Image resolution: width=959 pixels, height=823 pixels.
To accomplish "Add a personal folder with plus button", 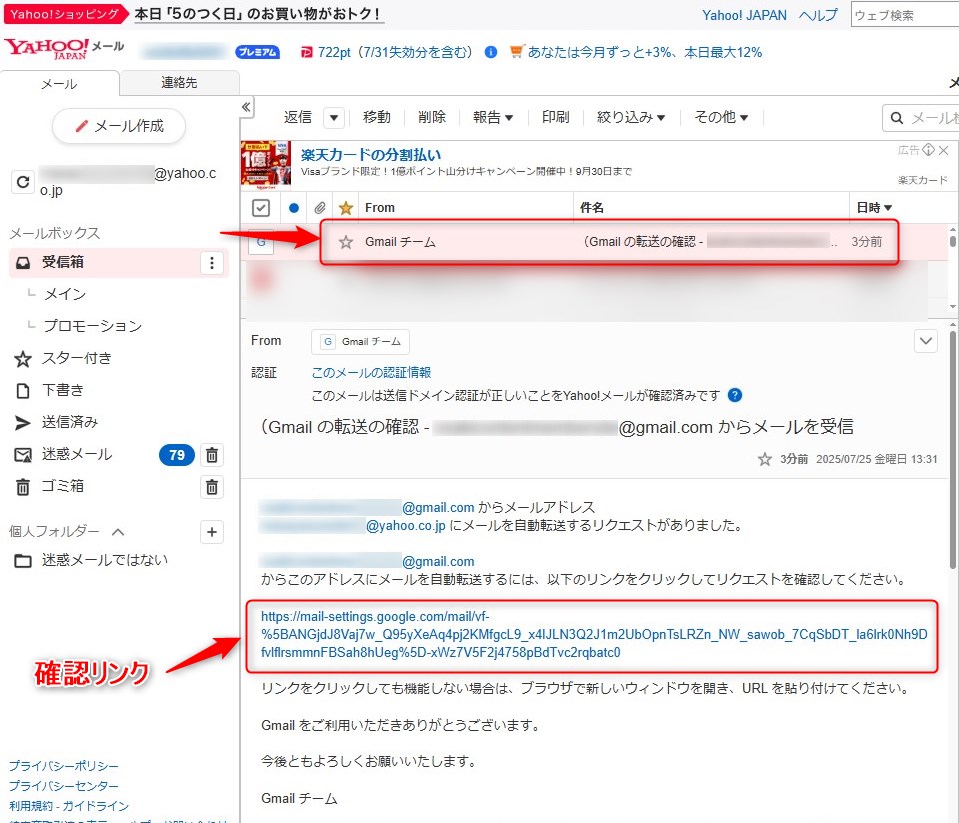I will pos(212,532).
